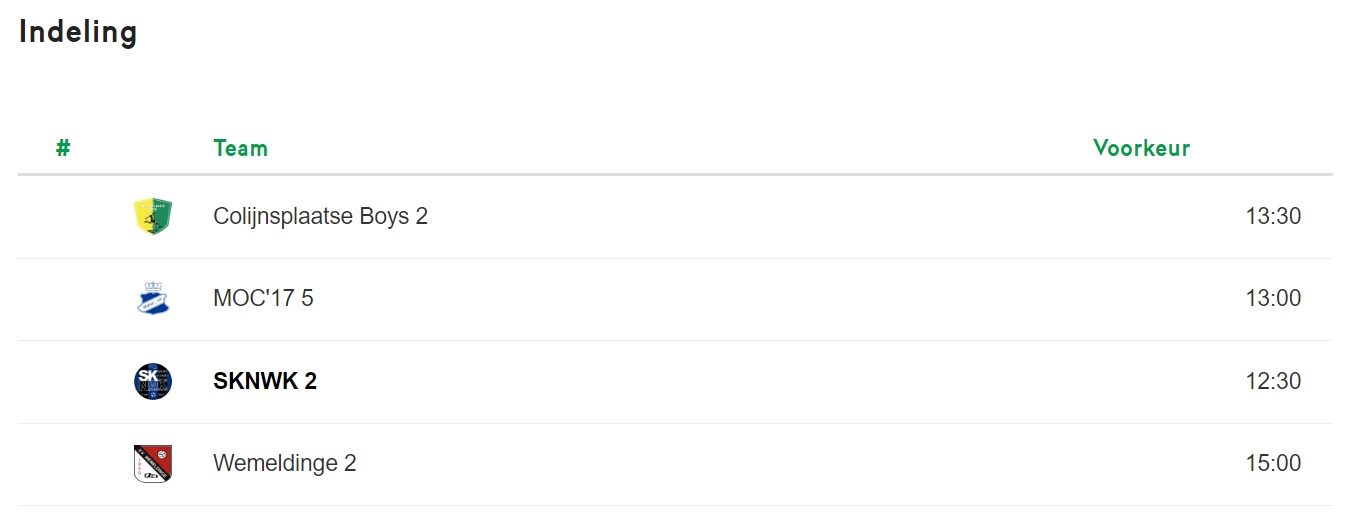Screen dimensions: 1362x523
Task: Select the Wemeldinge 2 table row
Action: tap(675, 464)
